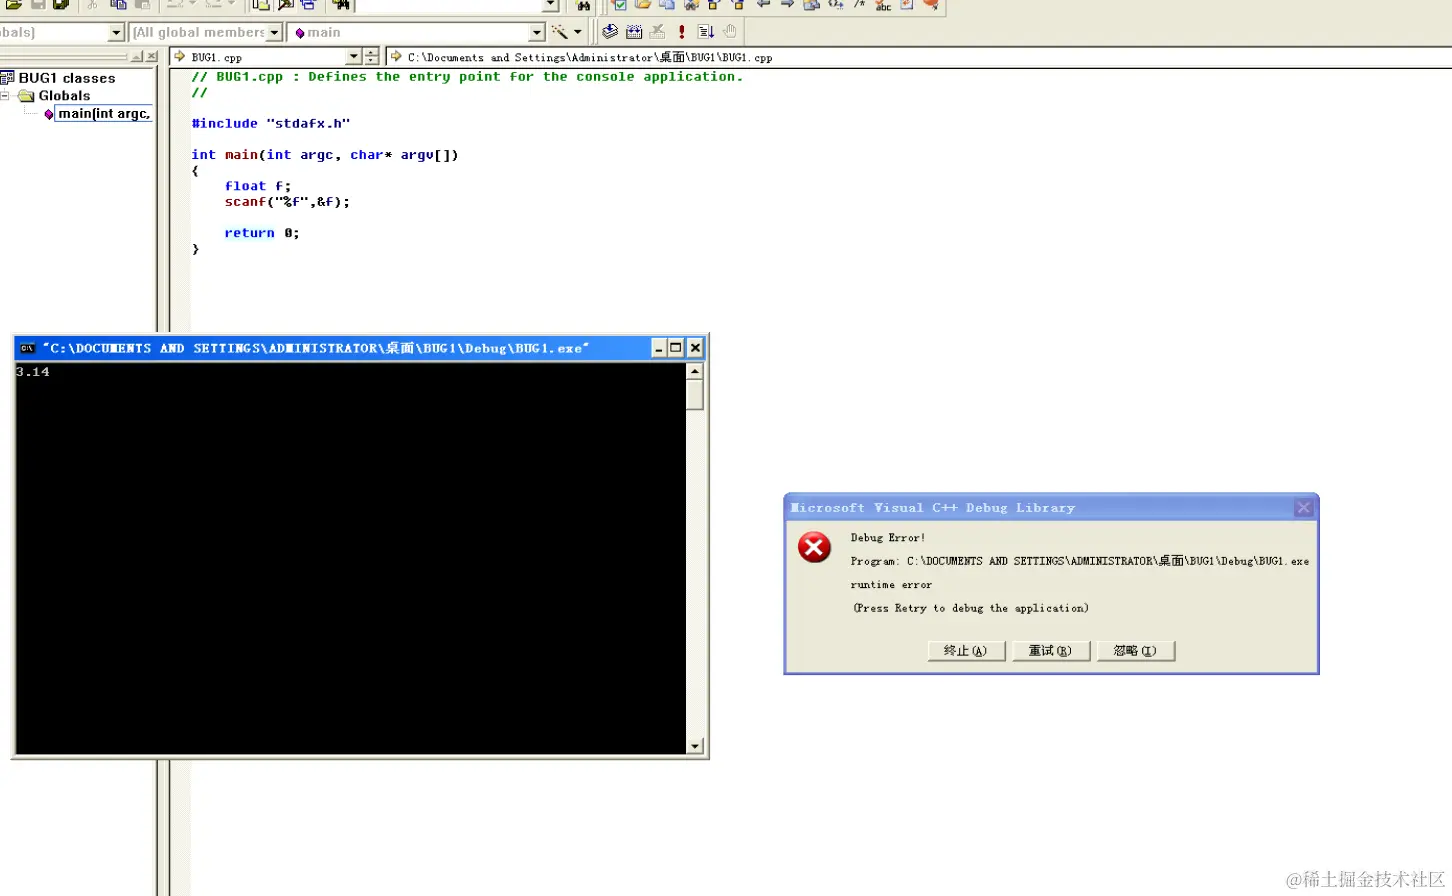This screenshot has height=896, width=1452.
Task: Click the console vertical scrollbar thumb
Action: (695, 395)
